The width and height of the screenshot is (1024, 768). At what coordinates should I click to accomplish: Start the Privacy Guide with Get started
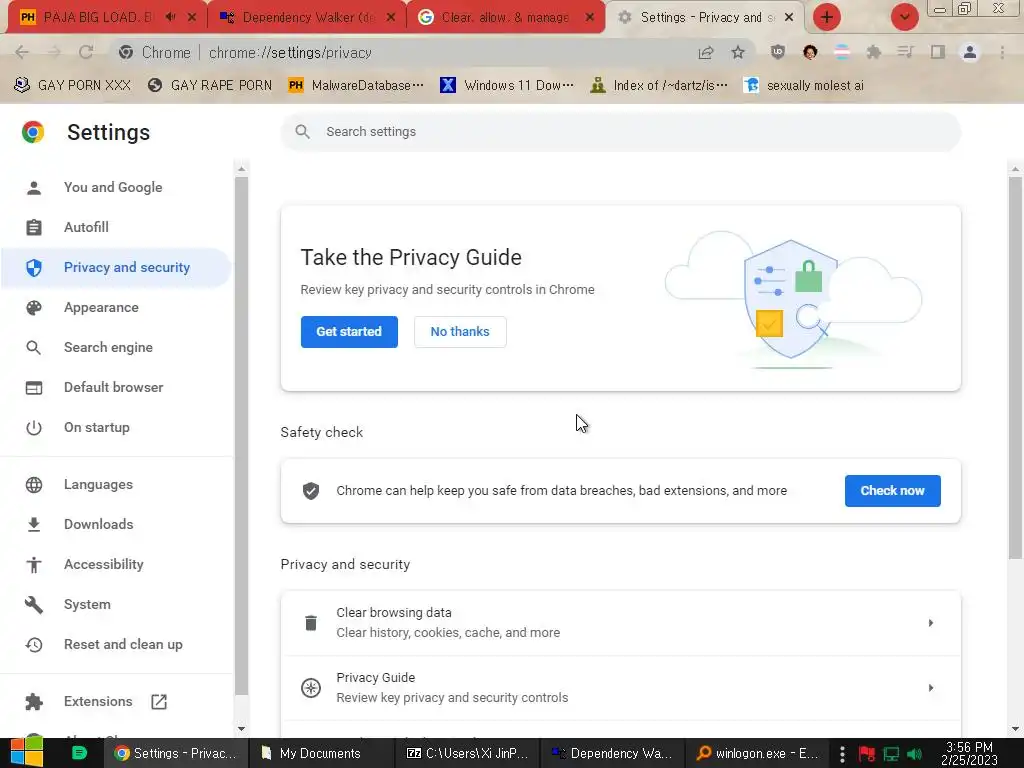349,332
